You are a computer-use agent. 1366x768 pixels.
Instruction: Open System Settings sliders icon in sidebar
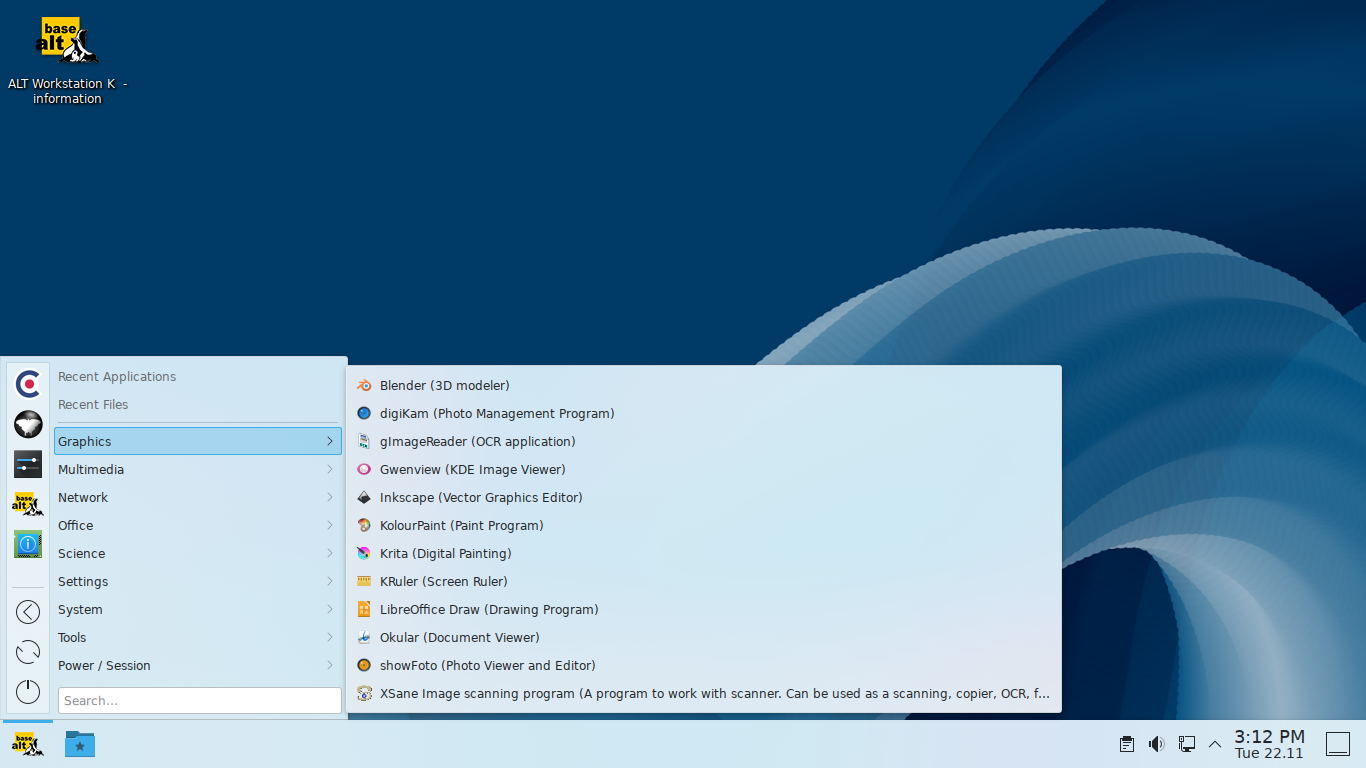(x=28, y=464)
